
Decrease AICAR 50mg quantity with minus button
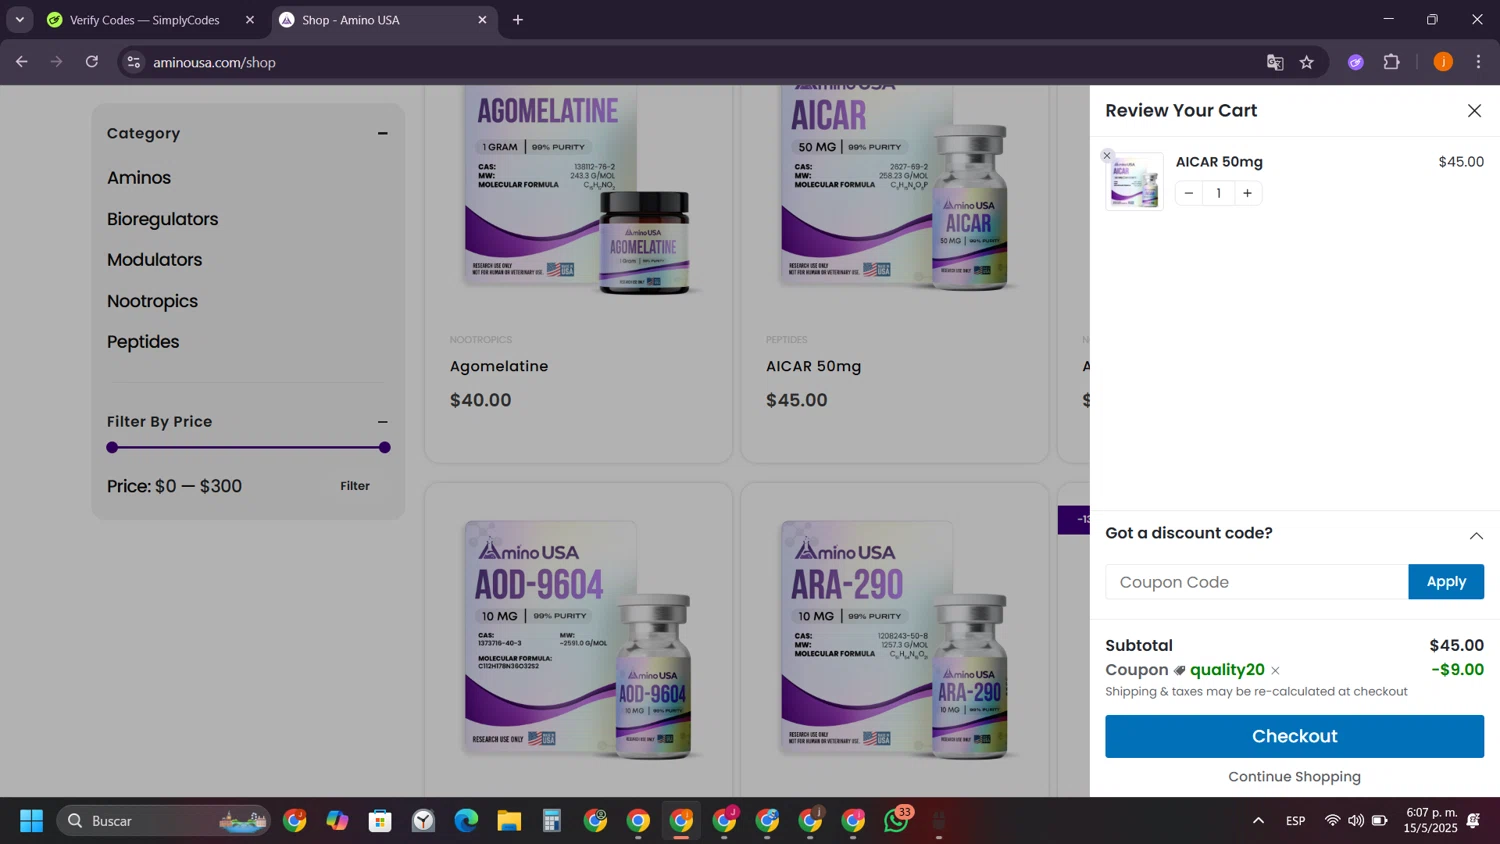click(1189, 193)
